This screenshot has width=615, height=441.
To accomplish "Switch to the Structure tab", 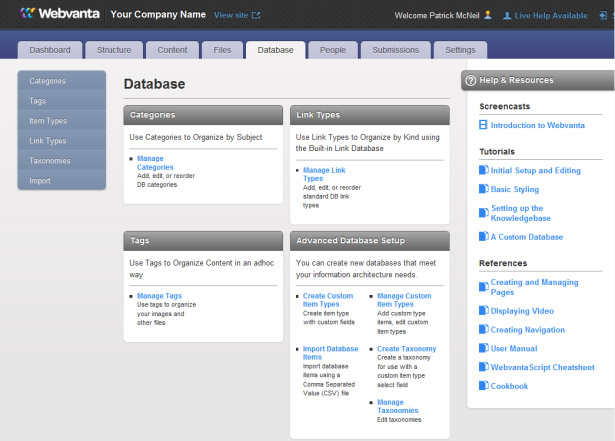I will pos(114,50).
